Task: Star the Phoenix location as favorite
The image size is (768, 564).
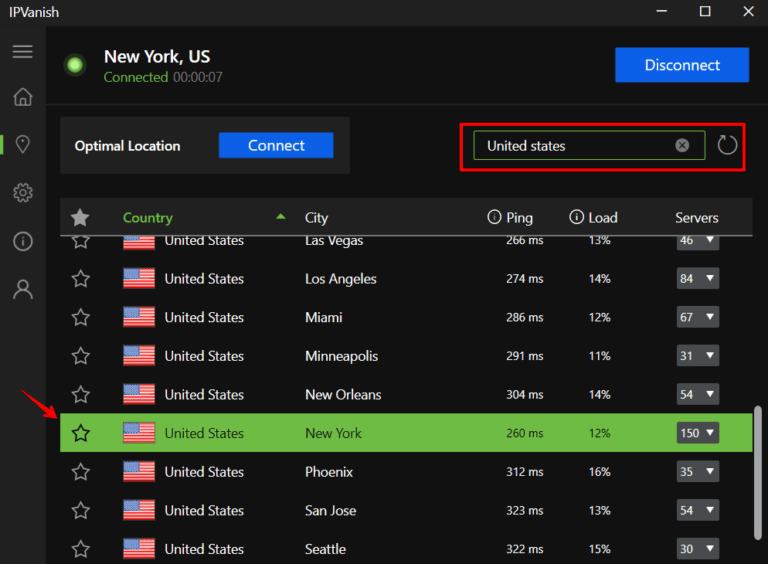Action: (81, 471)
